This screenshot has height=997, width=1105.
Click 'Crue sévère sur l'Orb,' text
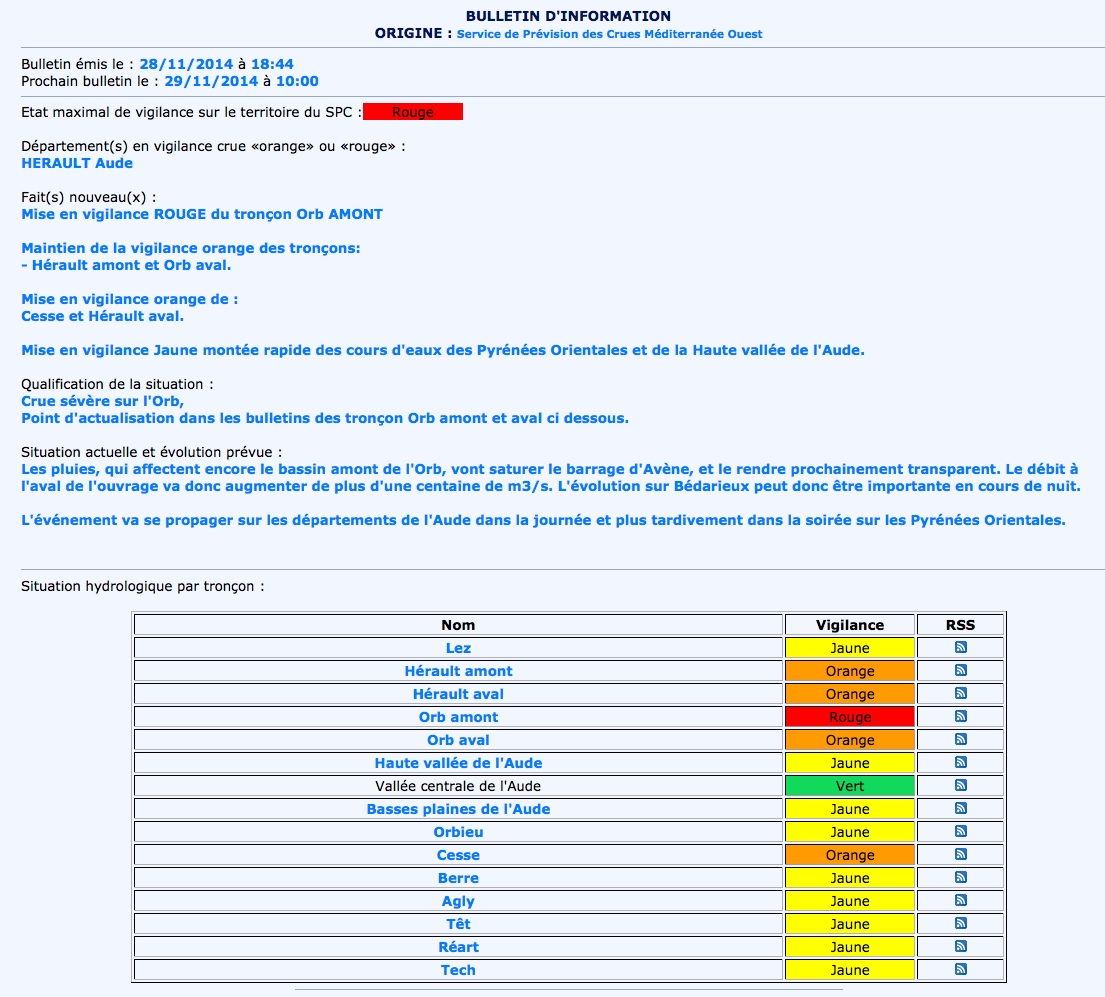tap(102, 402)
